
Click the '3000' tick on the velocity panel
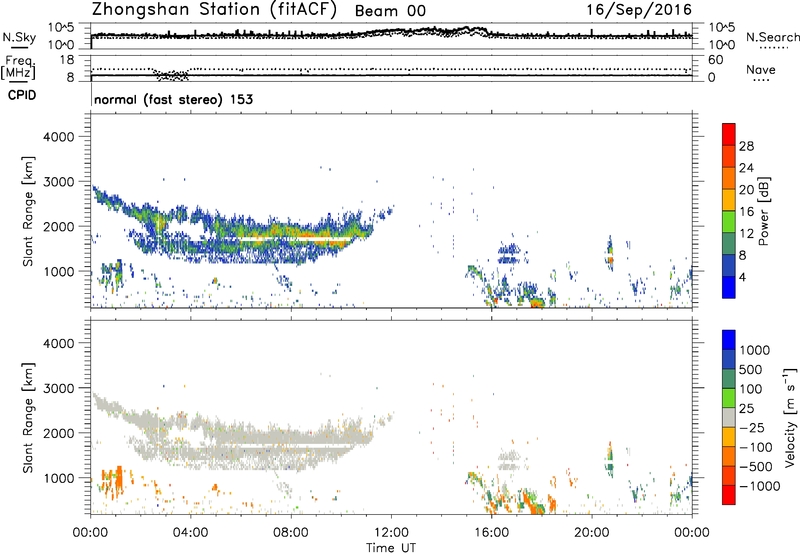pos(58,388)
